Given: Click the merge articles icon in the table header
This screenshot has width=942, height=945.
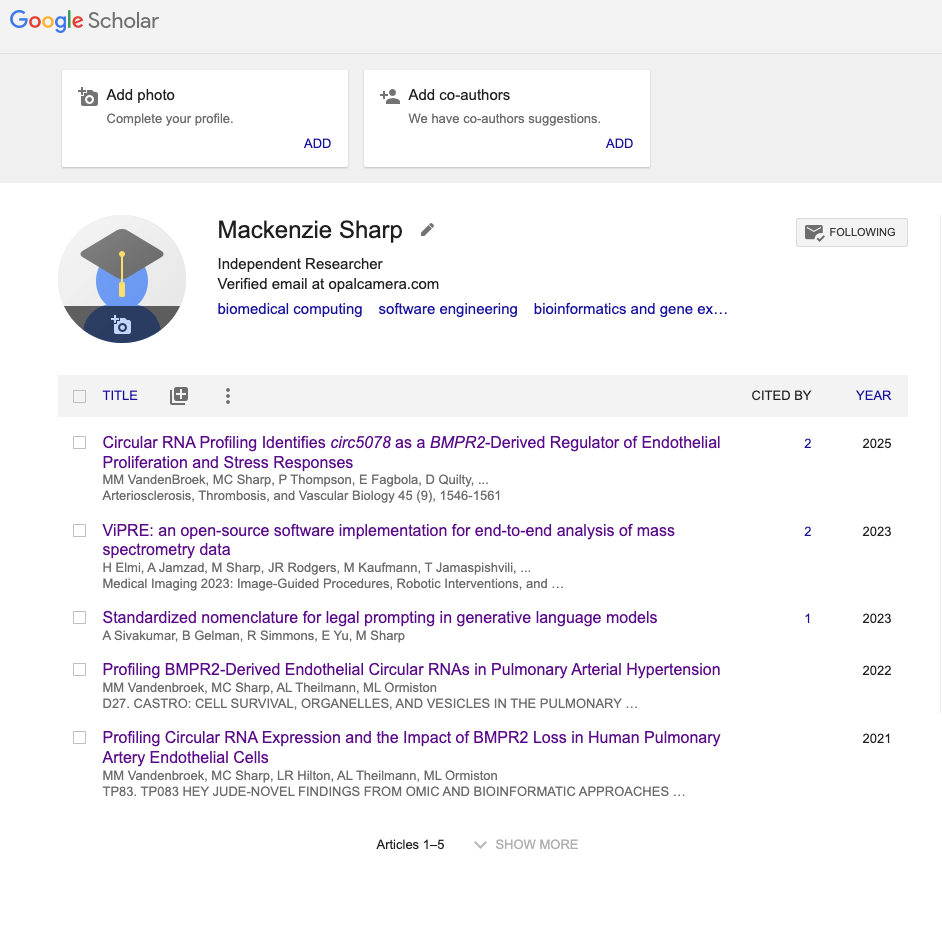Looking at the screenshot, I should click(x=179, y=395).
